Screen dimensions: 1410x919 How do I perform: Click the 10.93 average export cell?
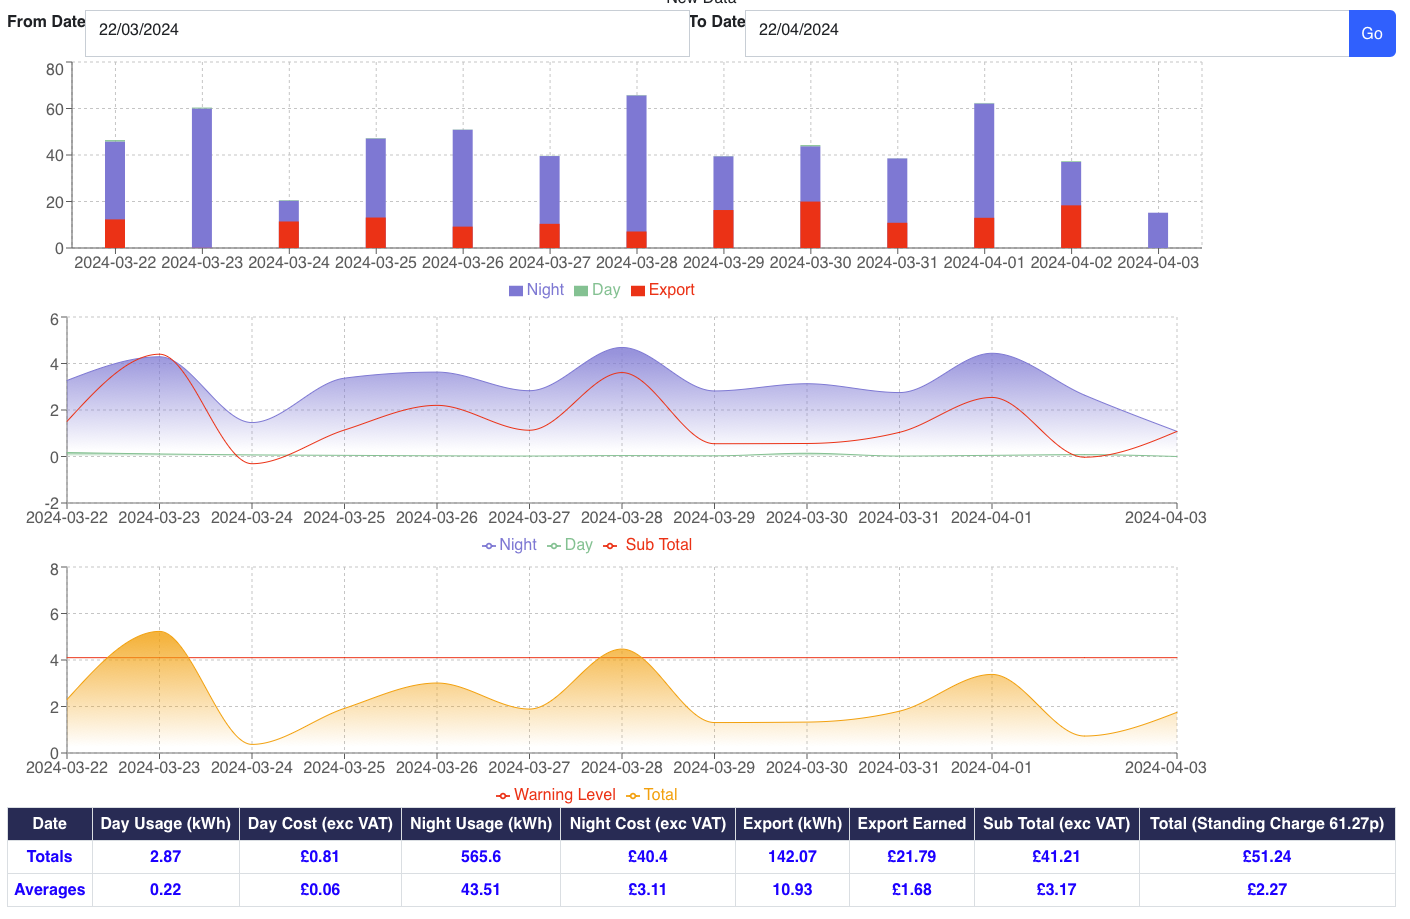click(x=792, y=890)
